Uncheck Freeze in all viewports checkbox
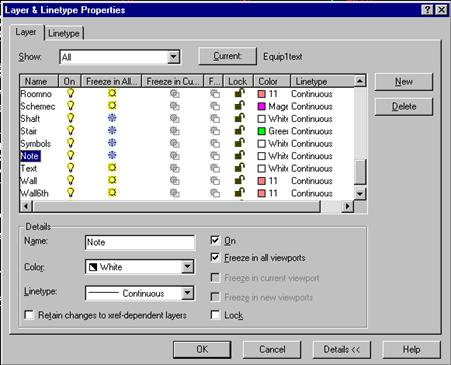 coord(215,258)
